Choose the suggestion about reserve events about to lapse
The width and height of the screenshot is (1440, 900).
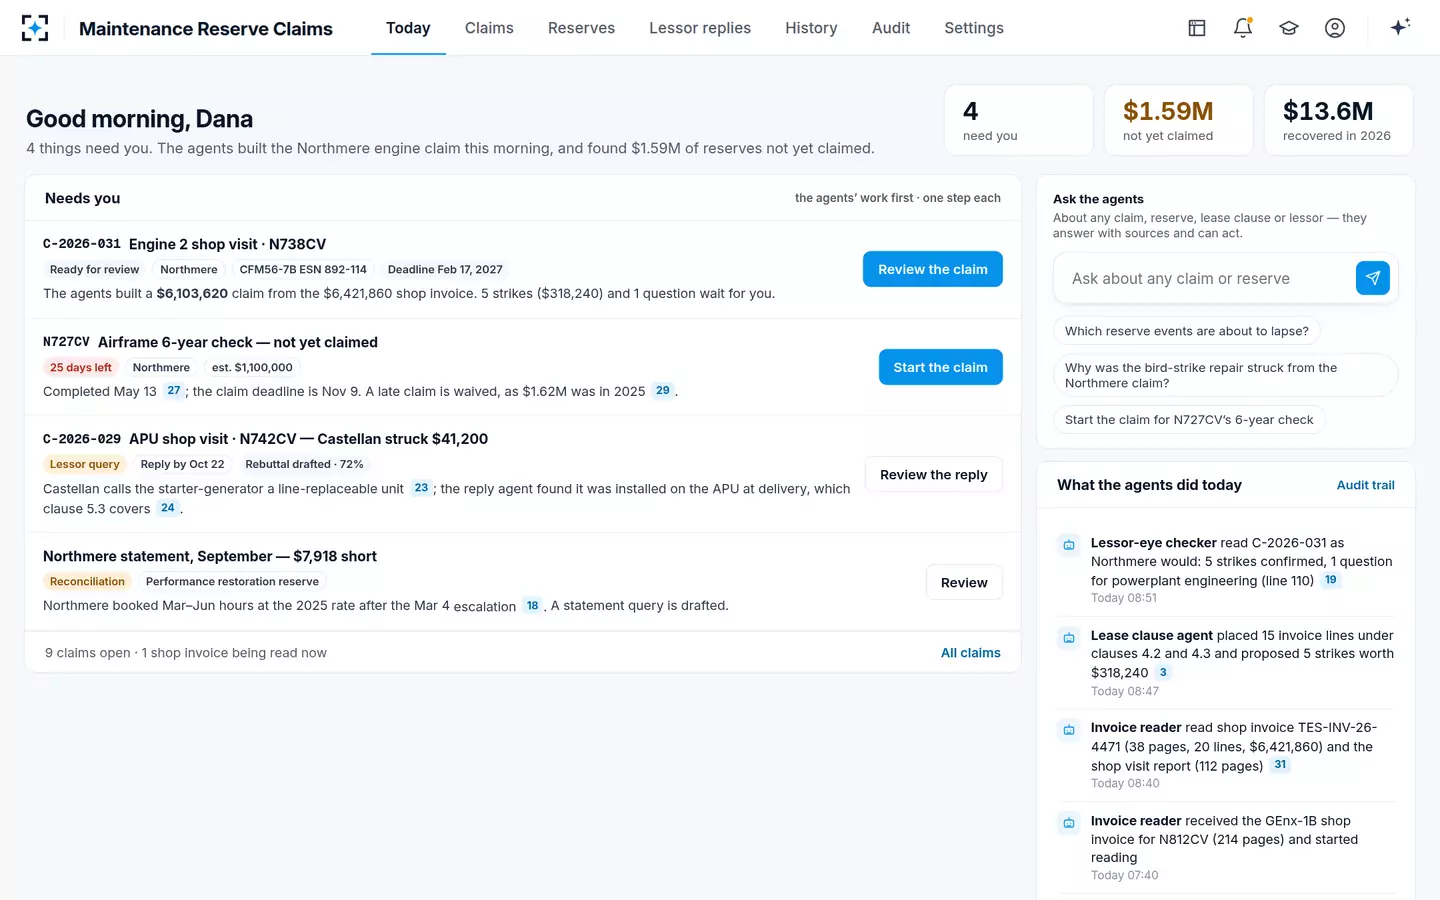(1187, 331)
